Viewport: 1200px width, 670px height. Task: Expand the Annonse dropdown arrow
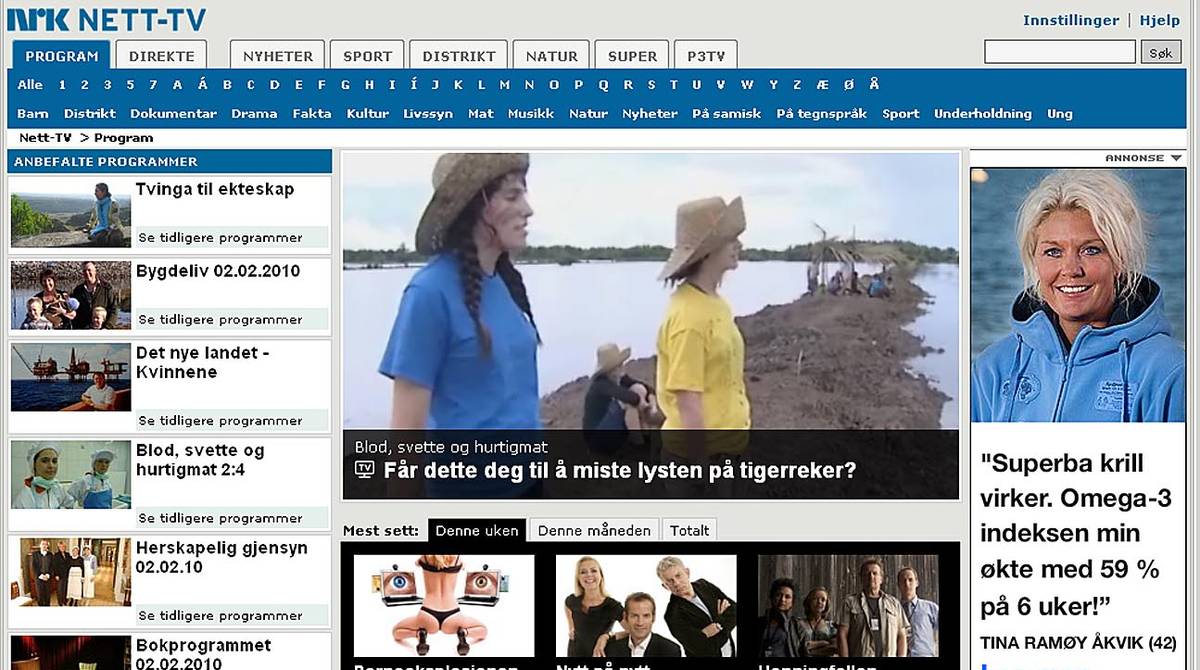click(x=1176, y=158)
